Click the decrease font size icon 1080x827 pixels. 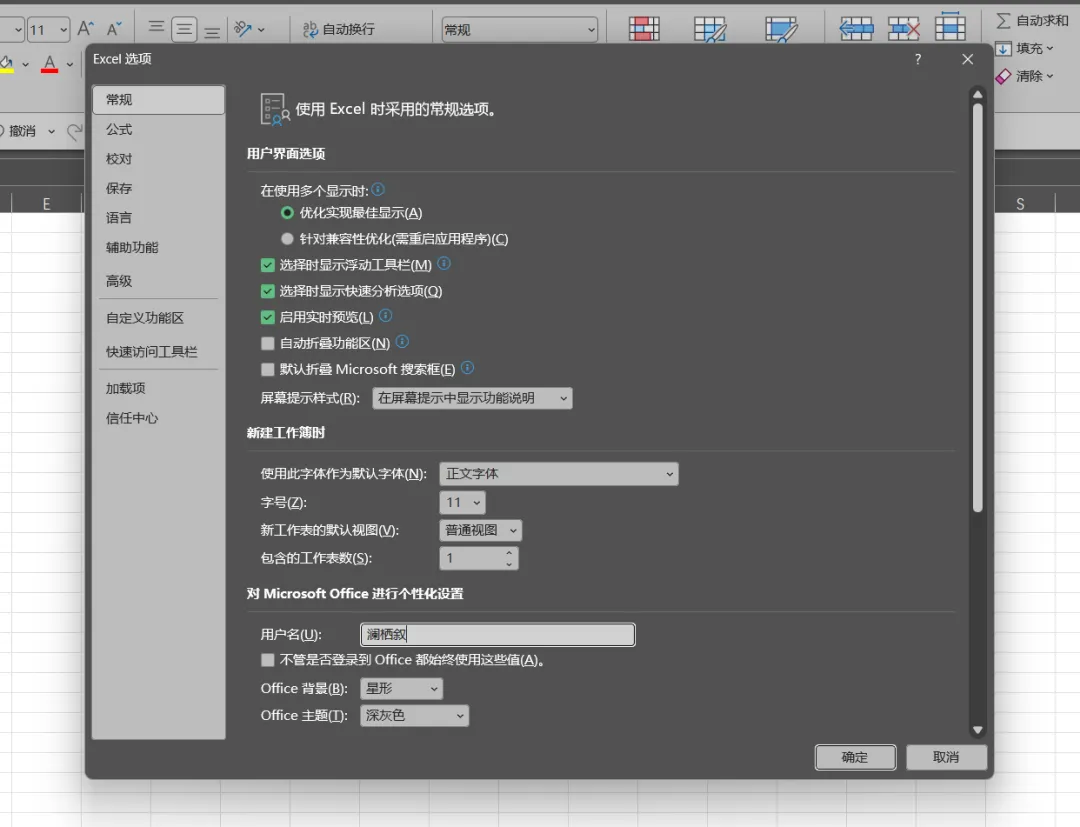pyautogui.click(x=114, y=29)
